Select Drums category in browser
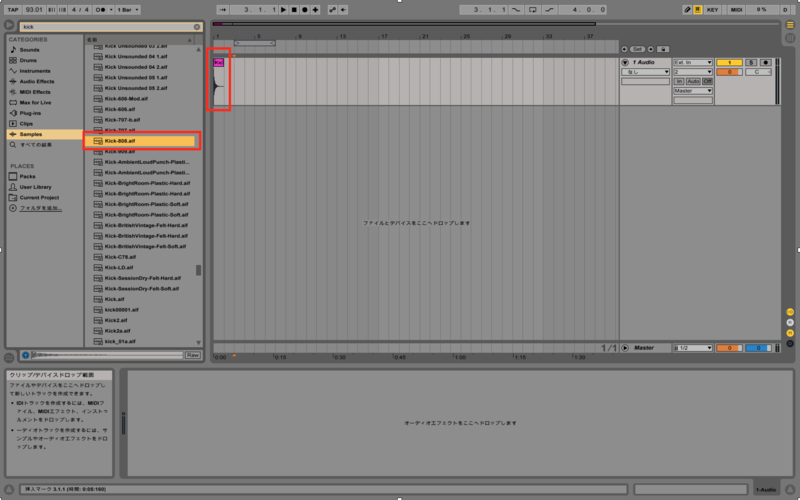Viewport: 800px width, 500px height. coord(28,60)
